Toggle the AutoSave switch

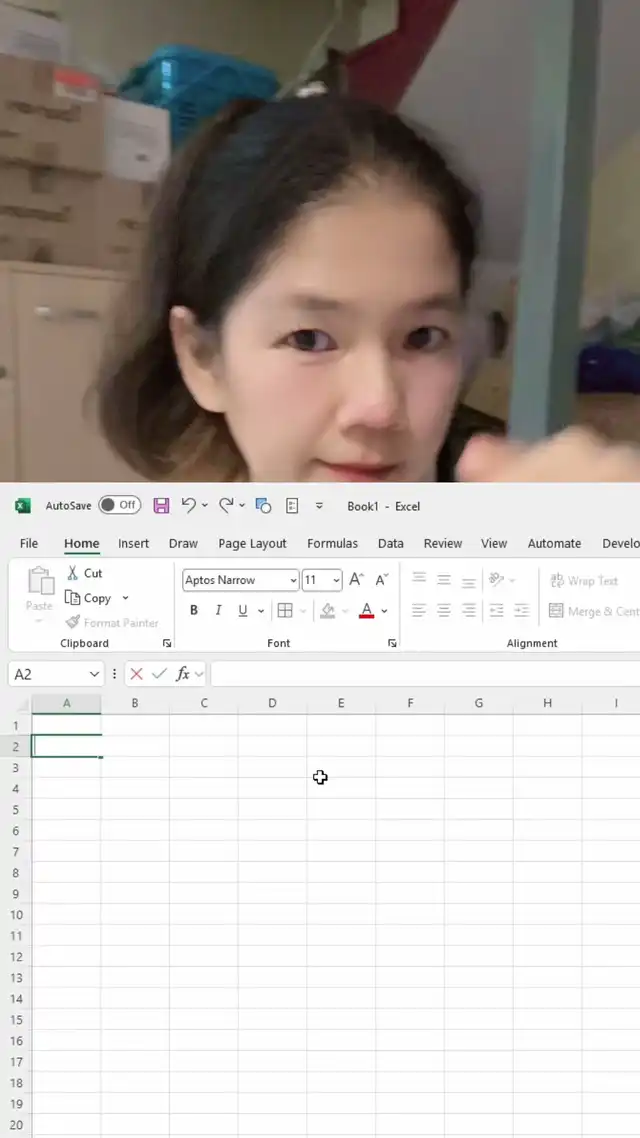[x=119, y=506]
